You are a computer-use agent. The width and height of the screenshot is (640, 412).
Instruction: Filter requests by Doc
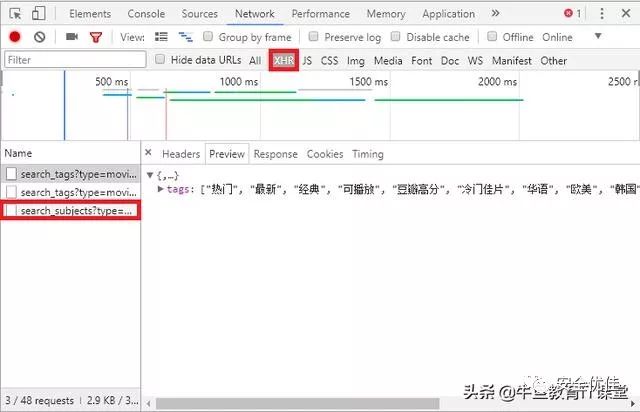coord(450,60)
